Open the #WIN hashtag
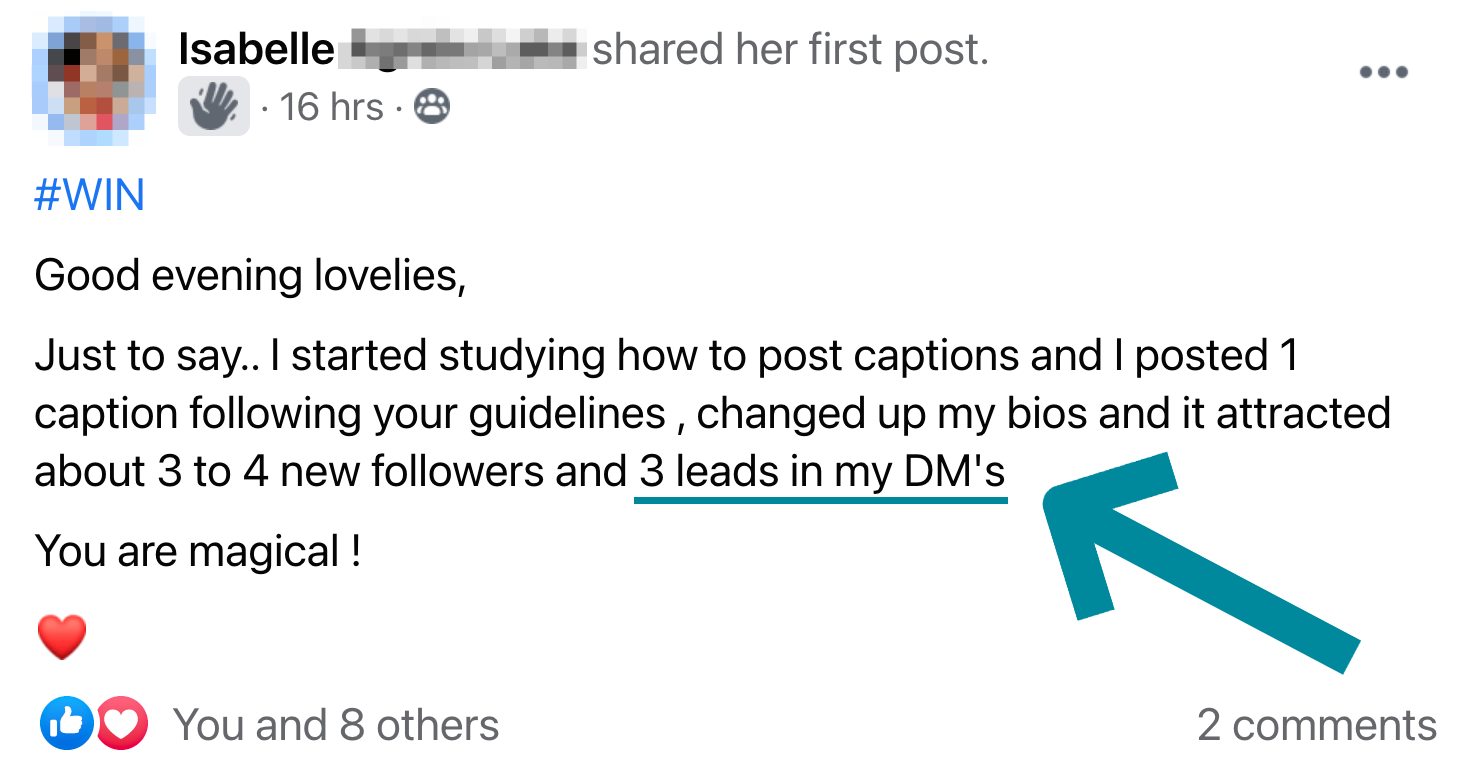 89,194
